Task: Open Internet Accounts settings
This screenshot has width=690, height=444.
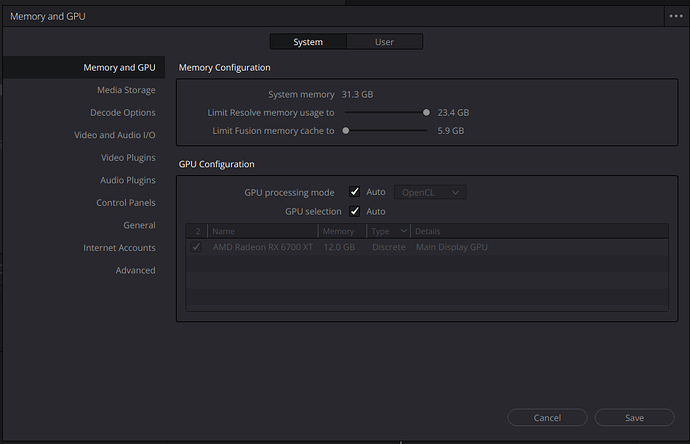Action: tap(119, 248)
